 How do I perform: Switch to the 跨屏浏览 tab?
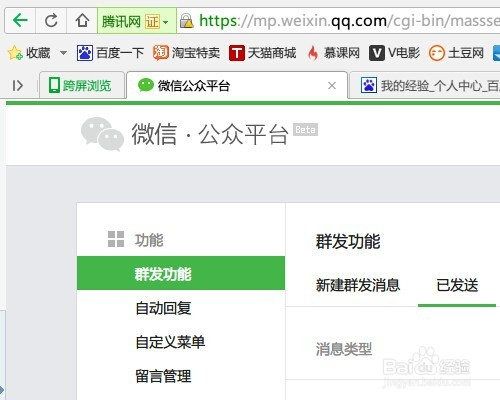click(x=82, y=86)
